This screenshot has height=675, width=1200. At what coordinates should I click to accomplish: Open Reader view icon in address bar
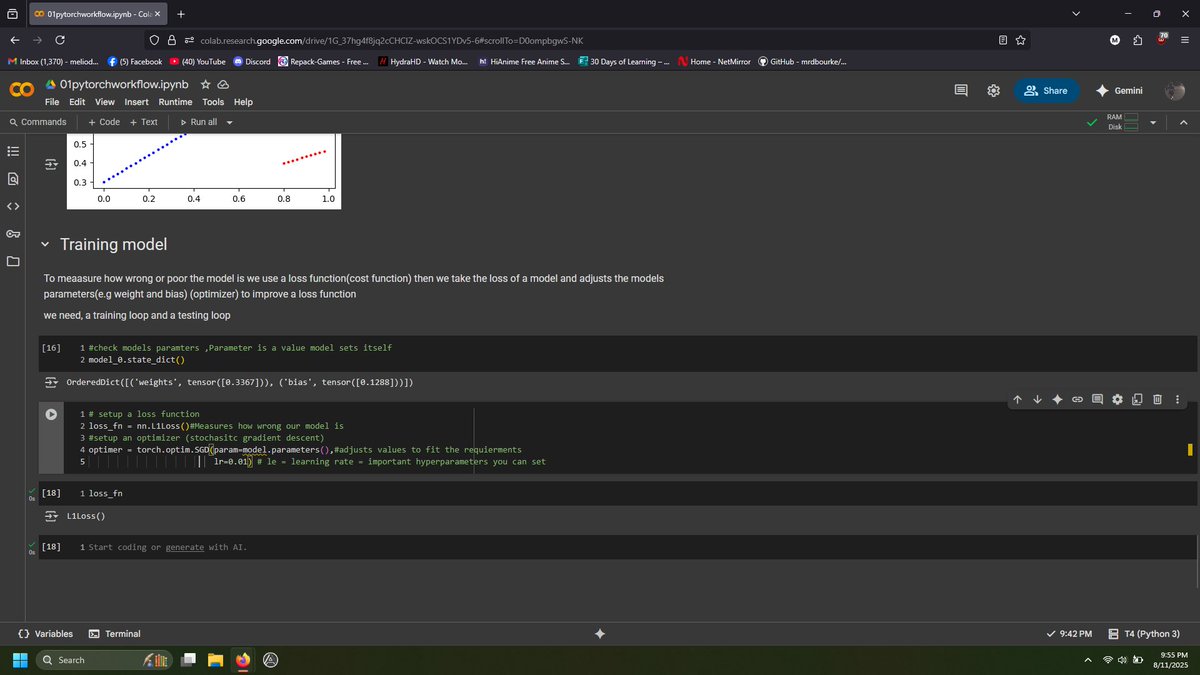(x=1003, y=40)
